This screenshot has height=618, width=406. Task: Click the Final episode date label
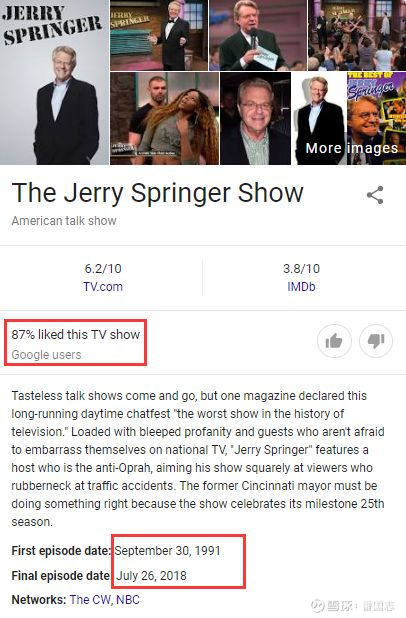(60, 575)
